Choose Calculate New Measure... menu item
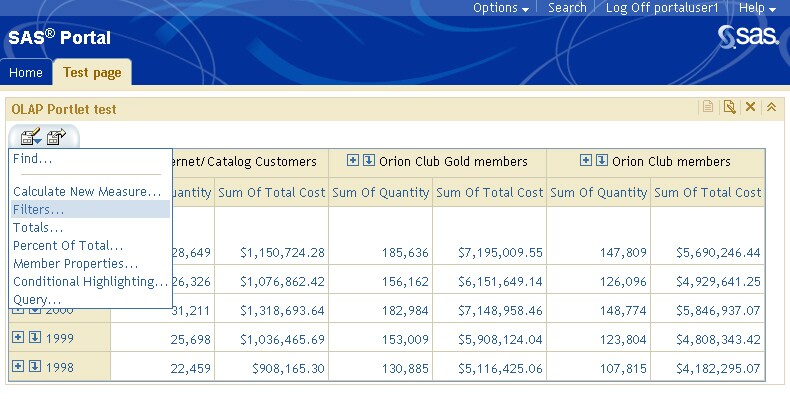Viewport: 790px width, 399px height. [87, 191]
